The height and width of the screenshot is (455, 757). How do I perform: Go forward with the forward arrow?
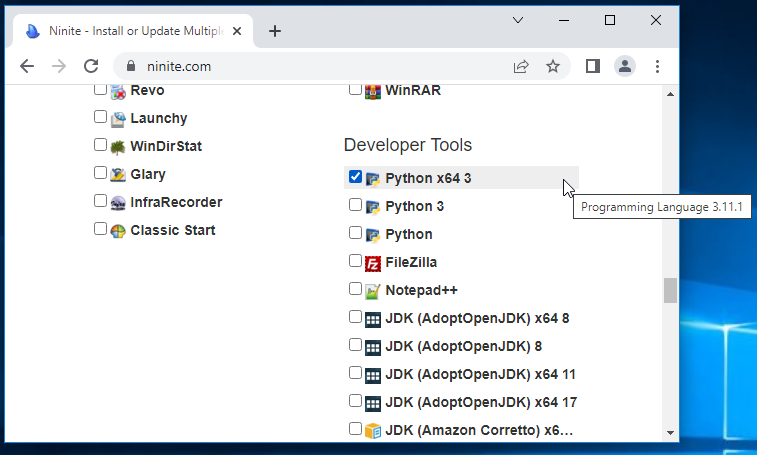pyautogui.click(x=59, y=66)
